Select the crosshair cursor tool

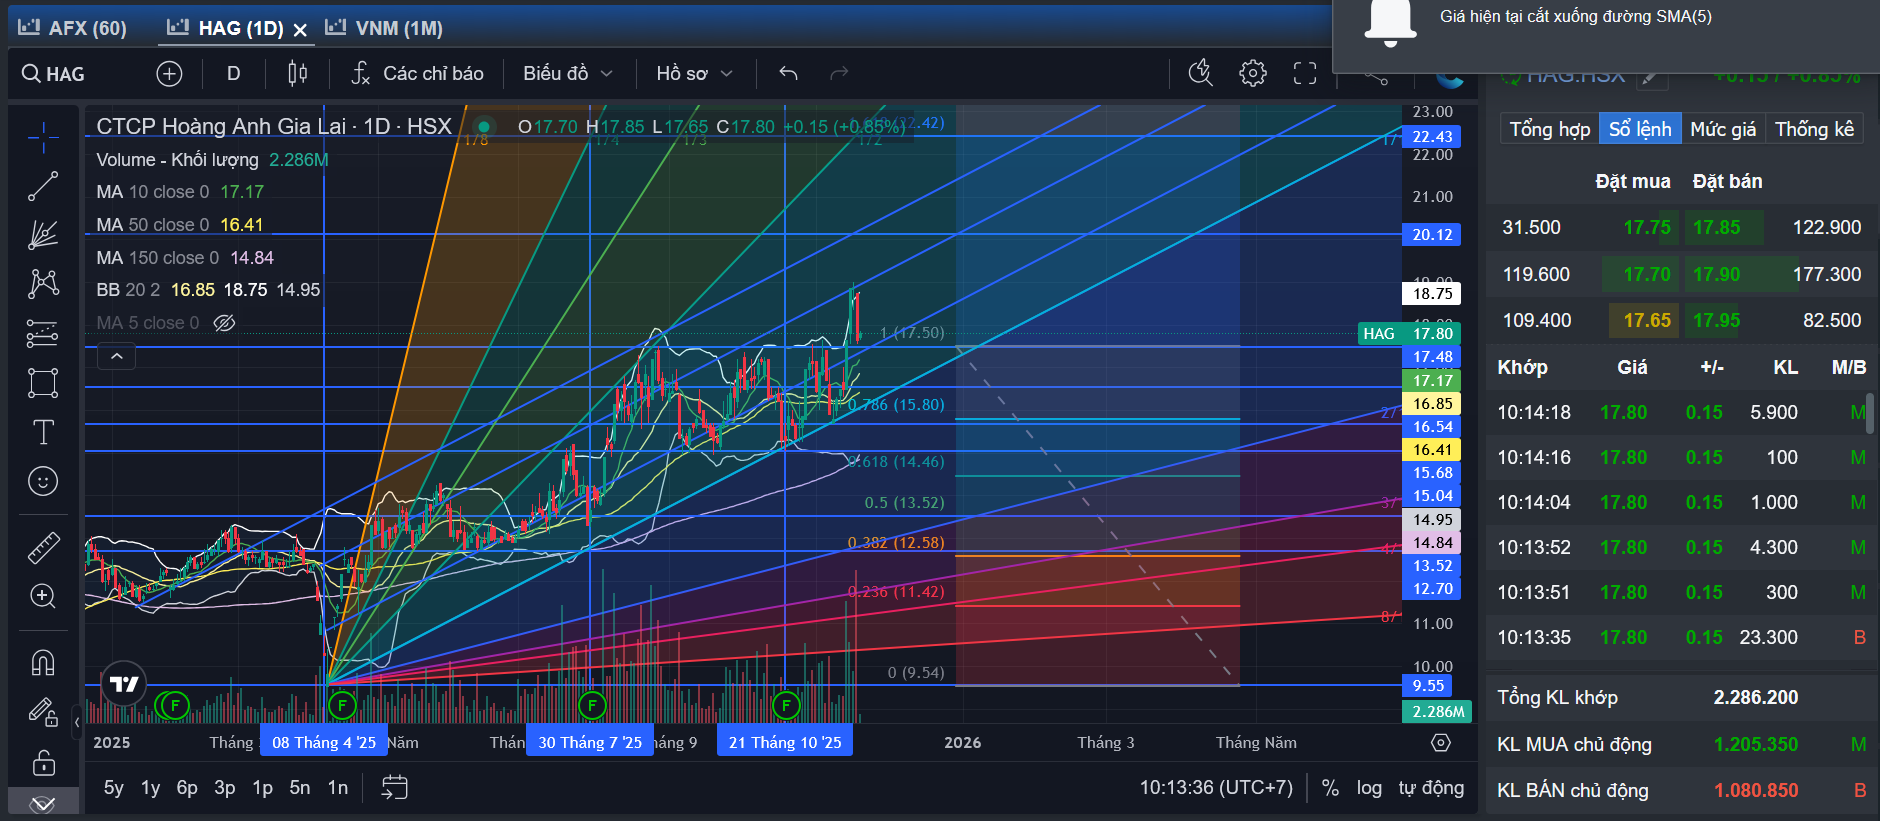tap(42, 138)
